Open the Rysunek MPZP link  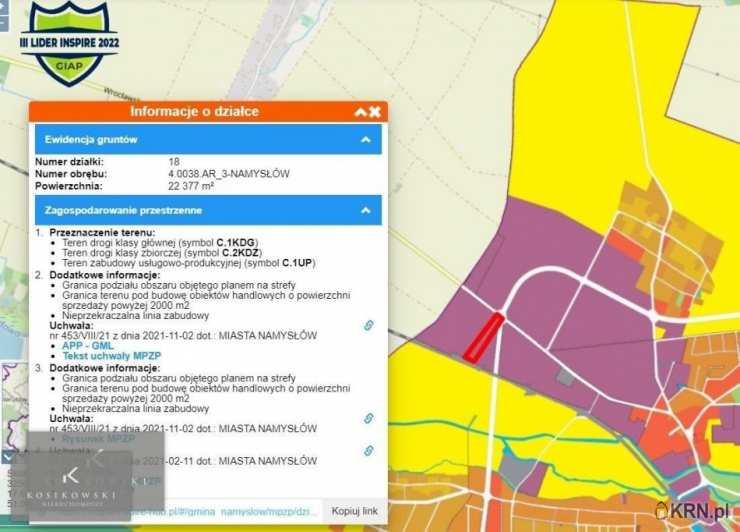click(98, 439)
